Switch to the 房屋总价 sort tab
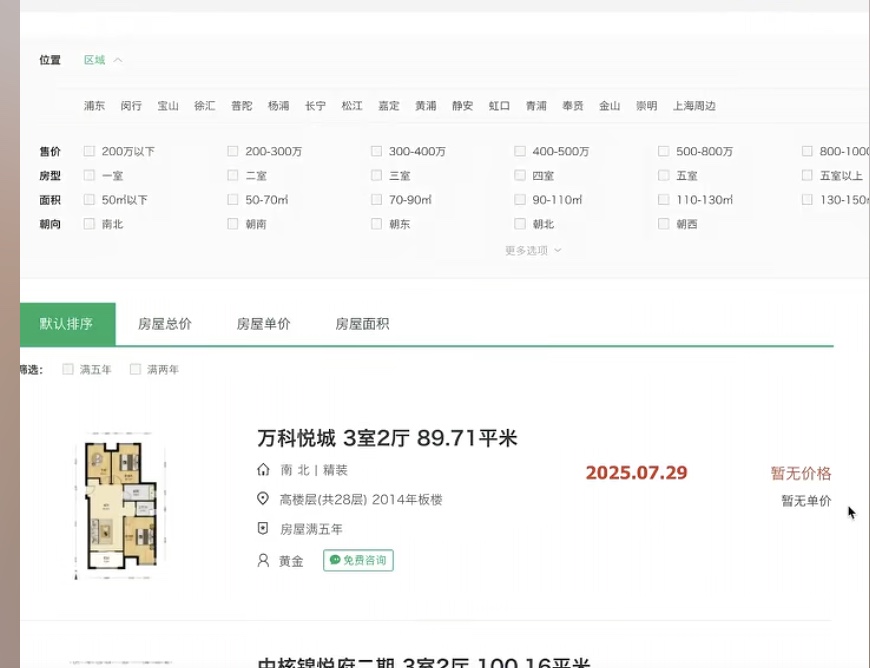Image resolution: width=870 pixels, height=668 pixels. click(x=165, y=324)
